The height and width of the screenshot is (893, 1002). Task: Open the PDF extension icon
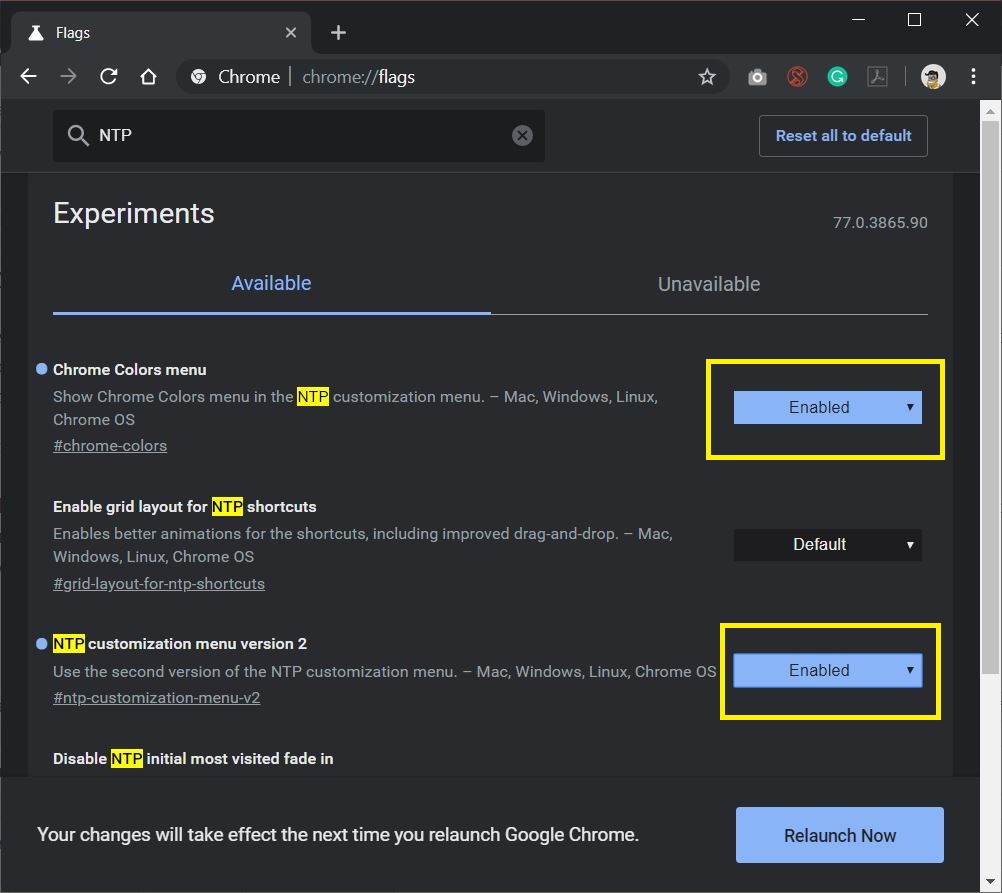[877, 77]
